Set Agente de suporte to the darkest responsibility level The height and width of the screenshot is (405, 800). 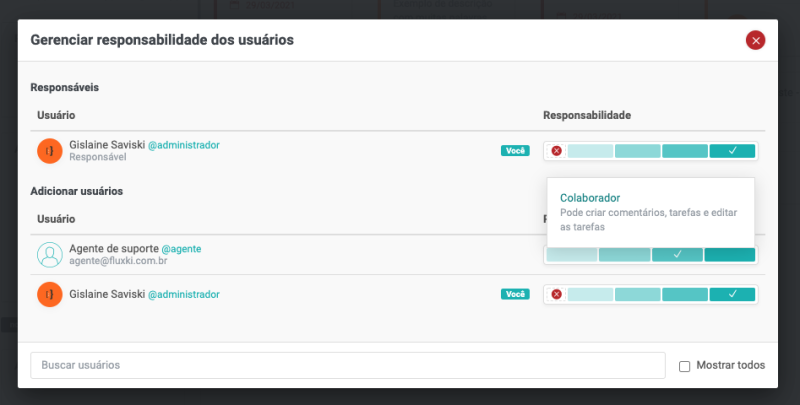[730, 255]
